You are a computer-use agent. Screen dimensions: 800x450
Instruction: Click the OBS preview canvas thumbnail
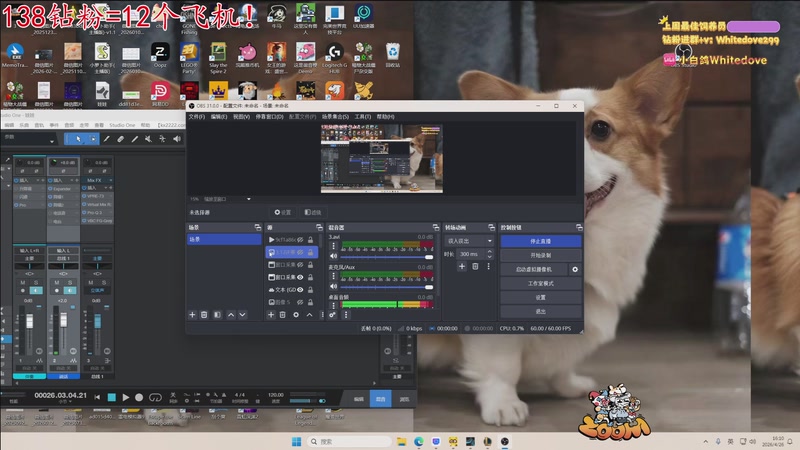[x=382, y=158]
